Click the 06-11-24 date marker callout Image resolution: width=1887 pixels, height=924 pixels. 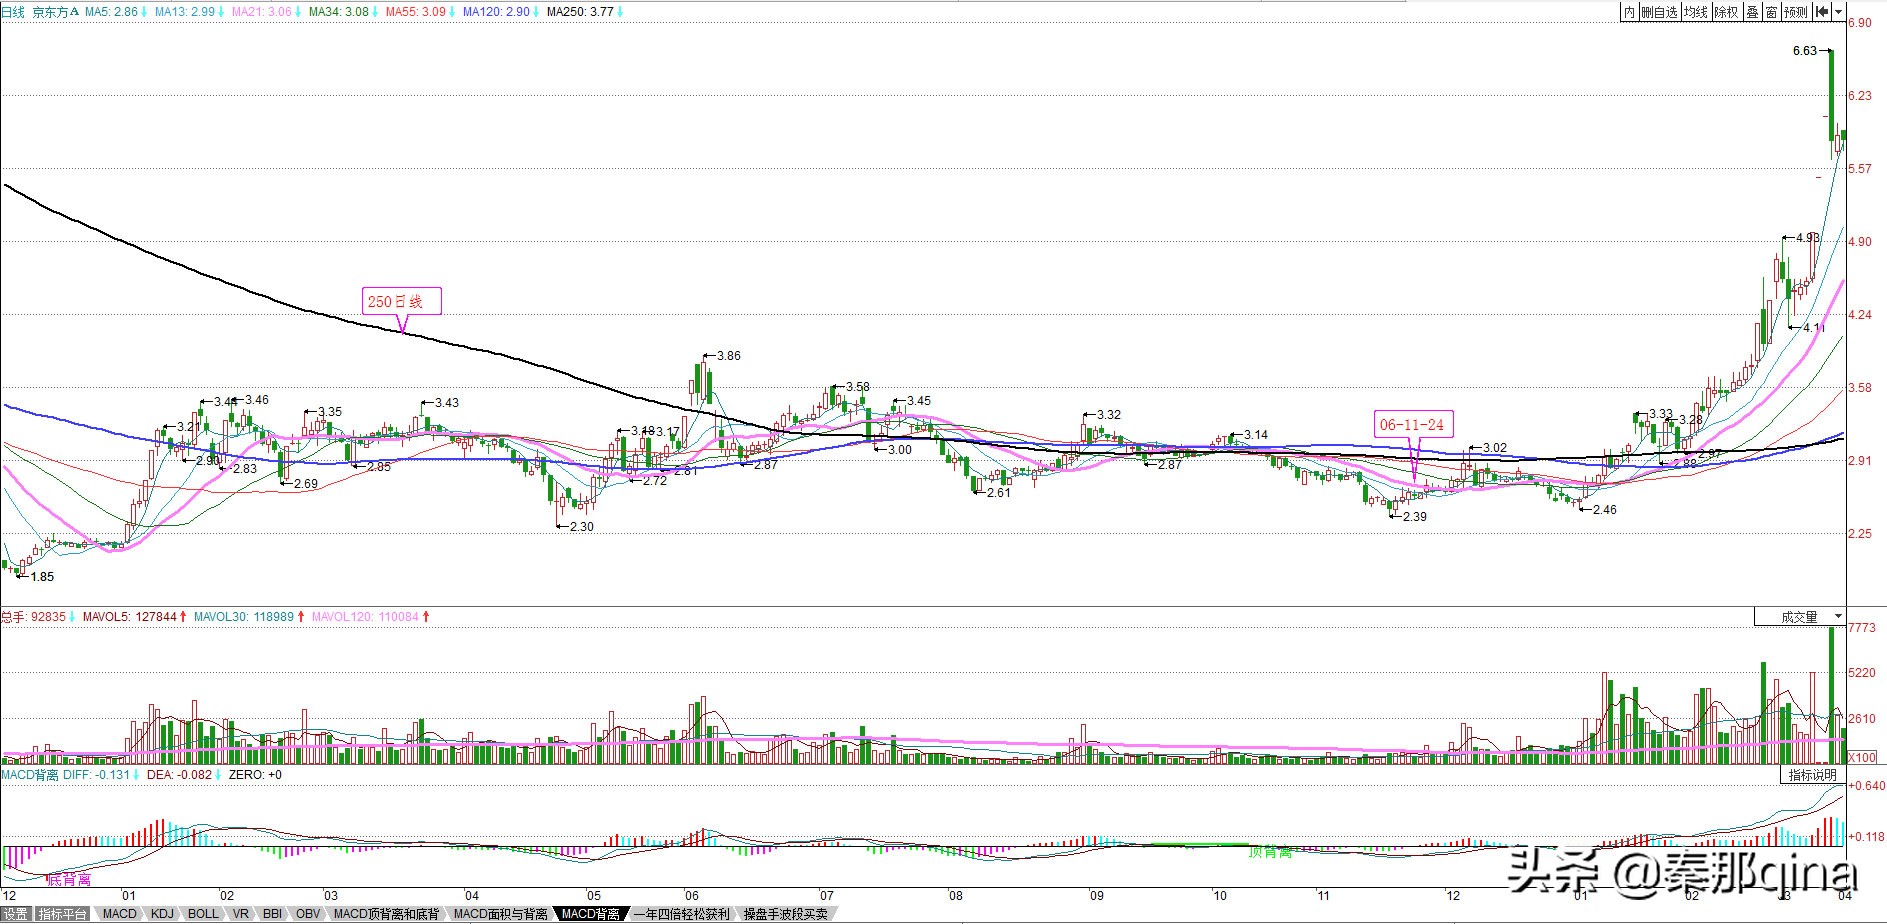coord(1412,425)
